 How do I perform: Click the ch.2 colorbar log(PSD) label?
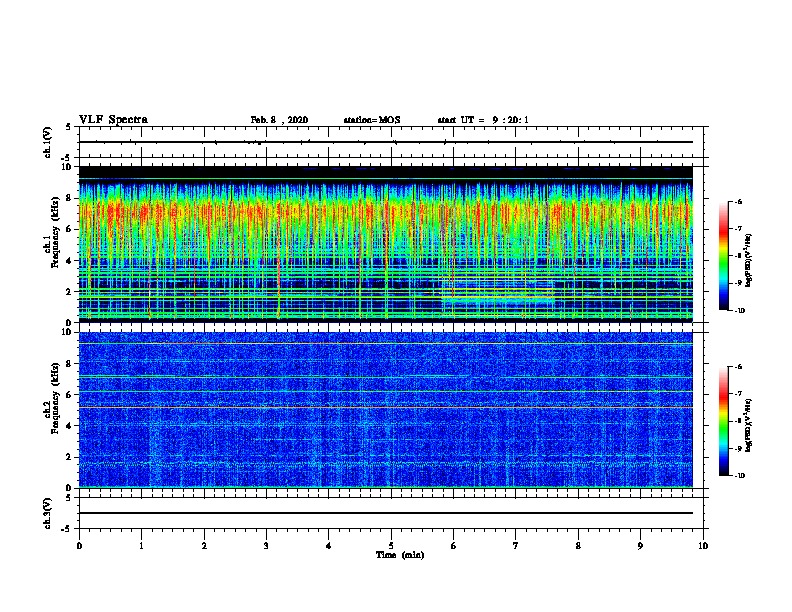coord(748,425)
